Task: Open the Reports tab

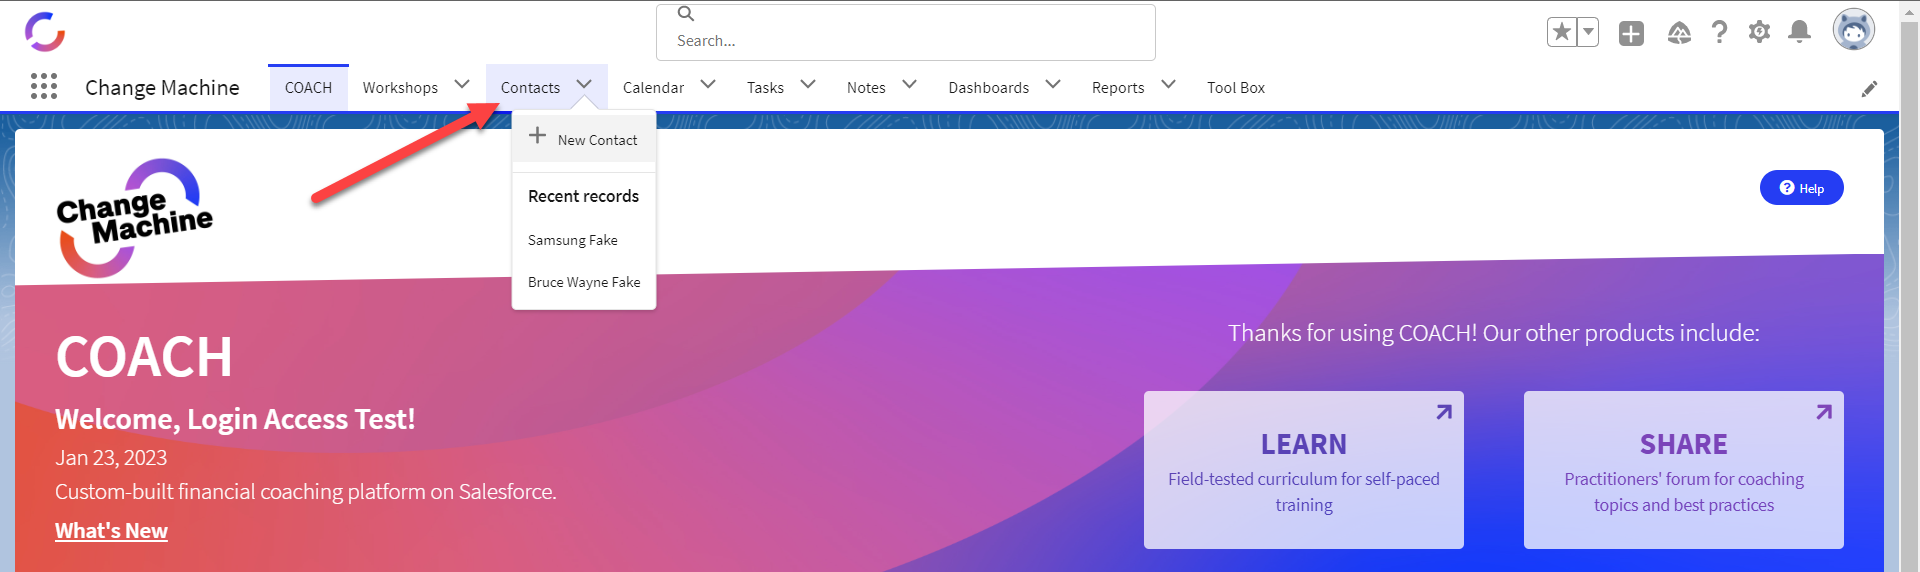Action: [x=1118, y=88]
